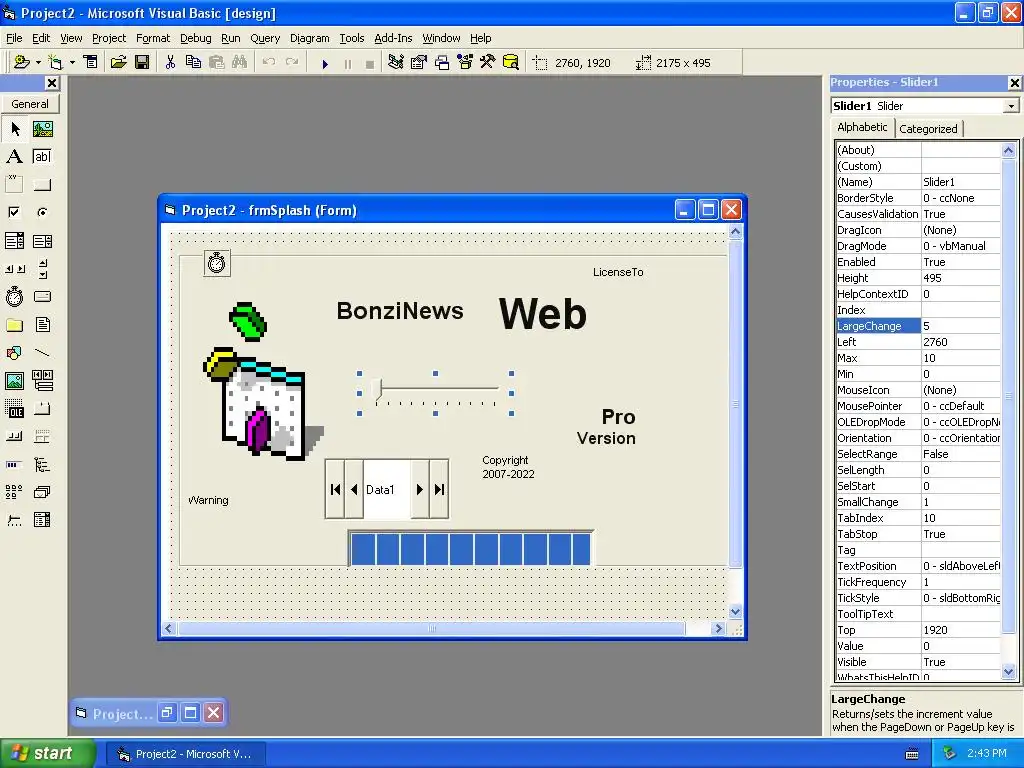Open Project Explorer from the toolbar
This screenshot has width=1024, height=768.
point(396,63)
